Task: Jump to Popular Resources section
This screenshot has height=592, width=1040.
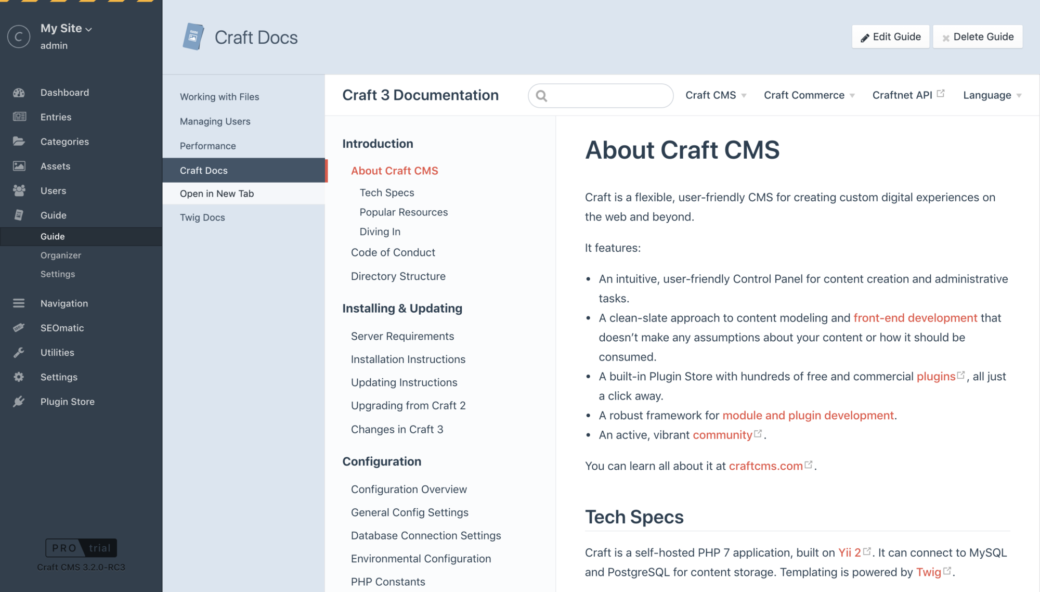Action: coord(403,212)
